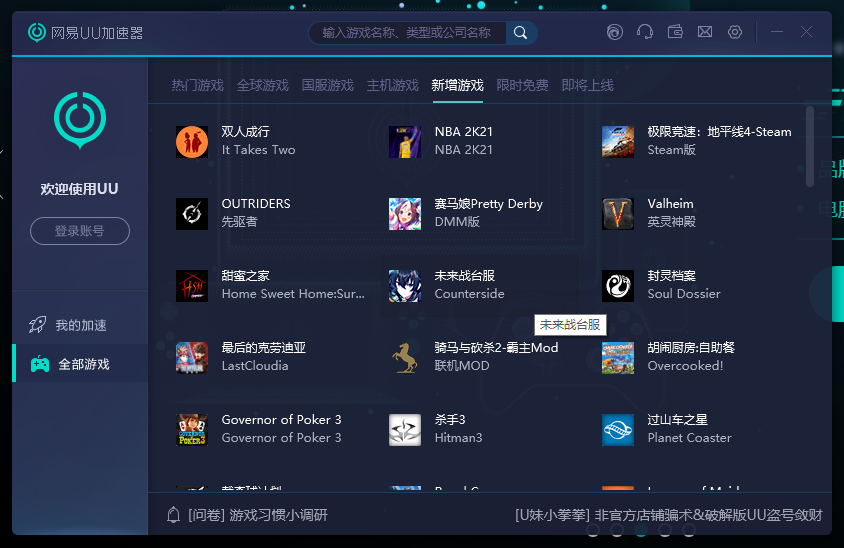Click the Valheim V icon

coord(617,214)
